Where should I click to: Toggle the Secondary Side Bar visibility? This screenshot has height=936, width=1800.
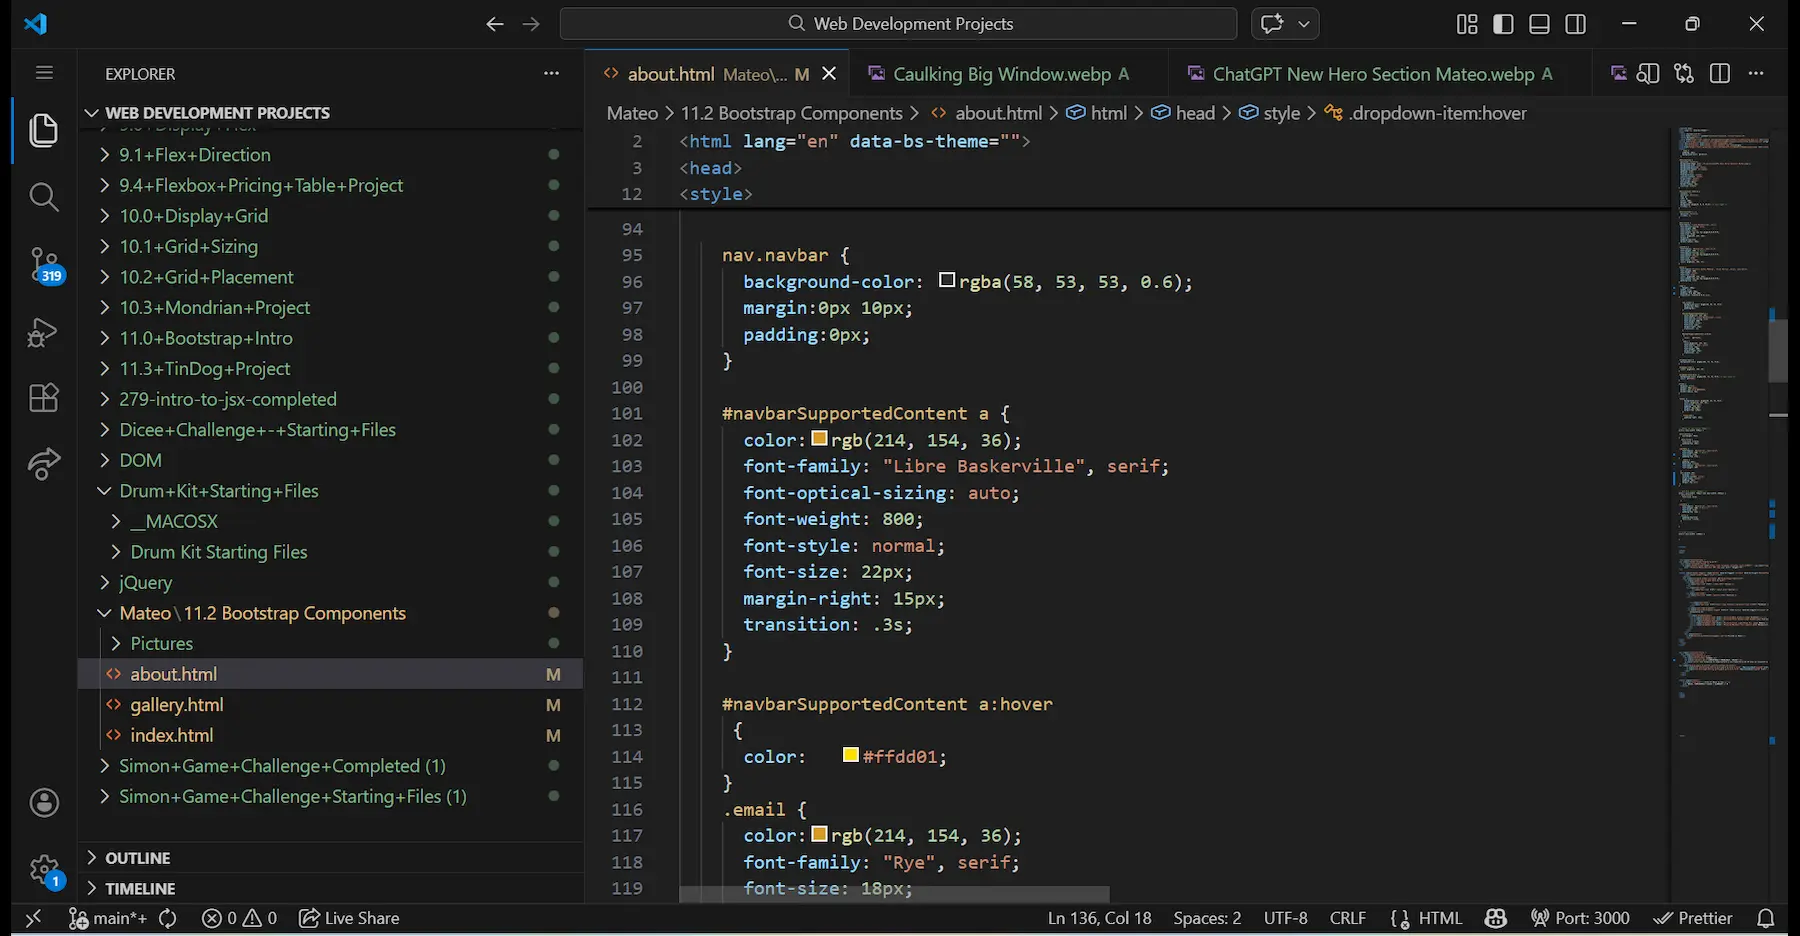[x=1576, y=23]
